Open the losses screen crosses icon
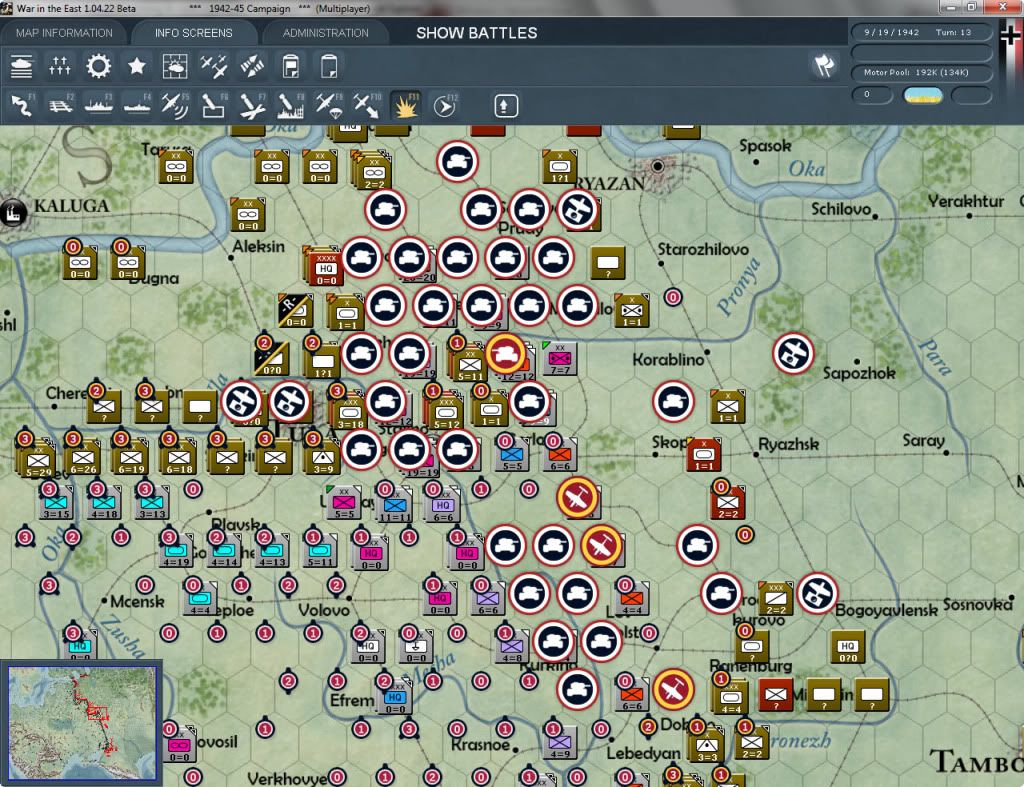The height and width of the screenshot is (787, 1024). [59, 66]
